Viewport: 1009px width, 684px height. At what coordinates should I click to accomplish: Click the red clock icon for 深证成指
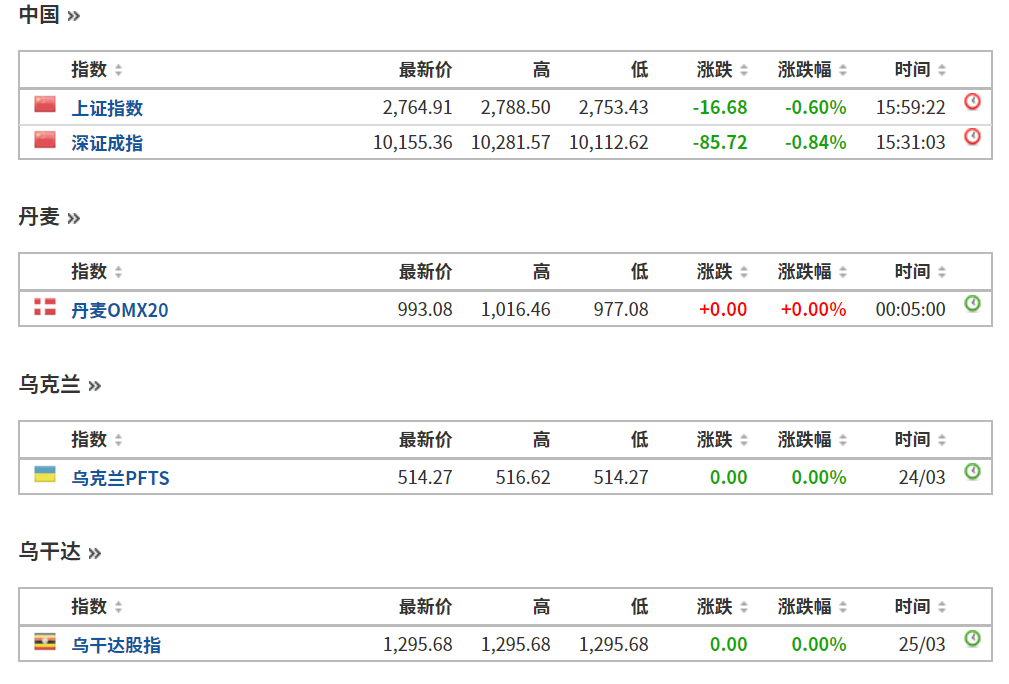coord(972,137)
